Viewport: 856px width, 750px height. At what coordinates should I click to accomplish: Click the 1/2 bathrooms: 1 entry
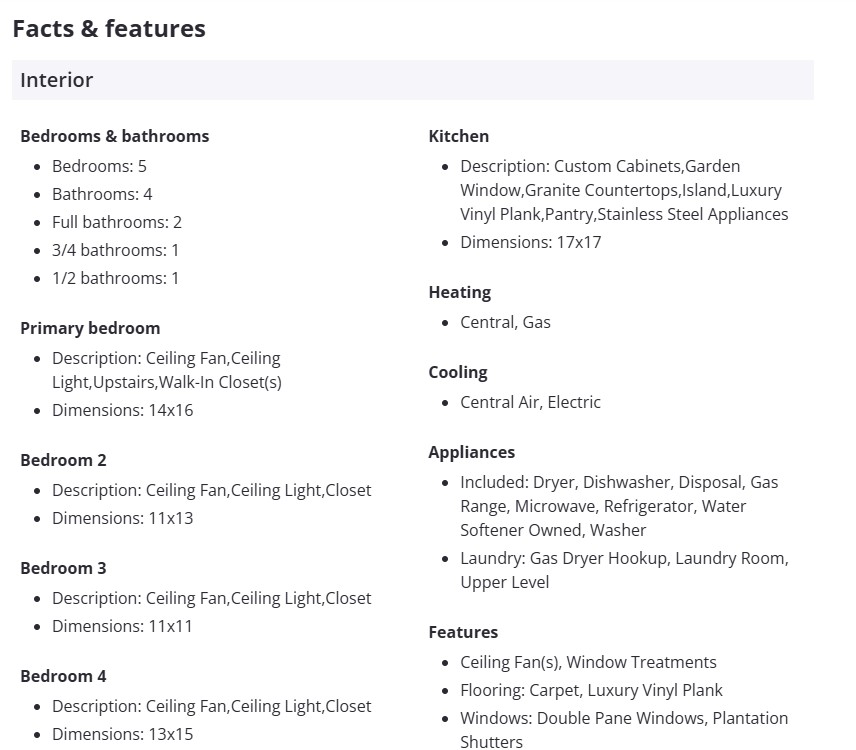coord(115,278)
